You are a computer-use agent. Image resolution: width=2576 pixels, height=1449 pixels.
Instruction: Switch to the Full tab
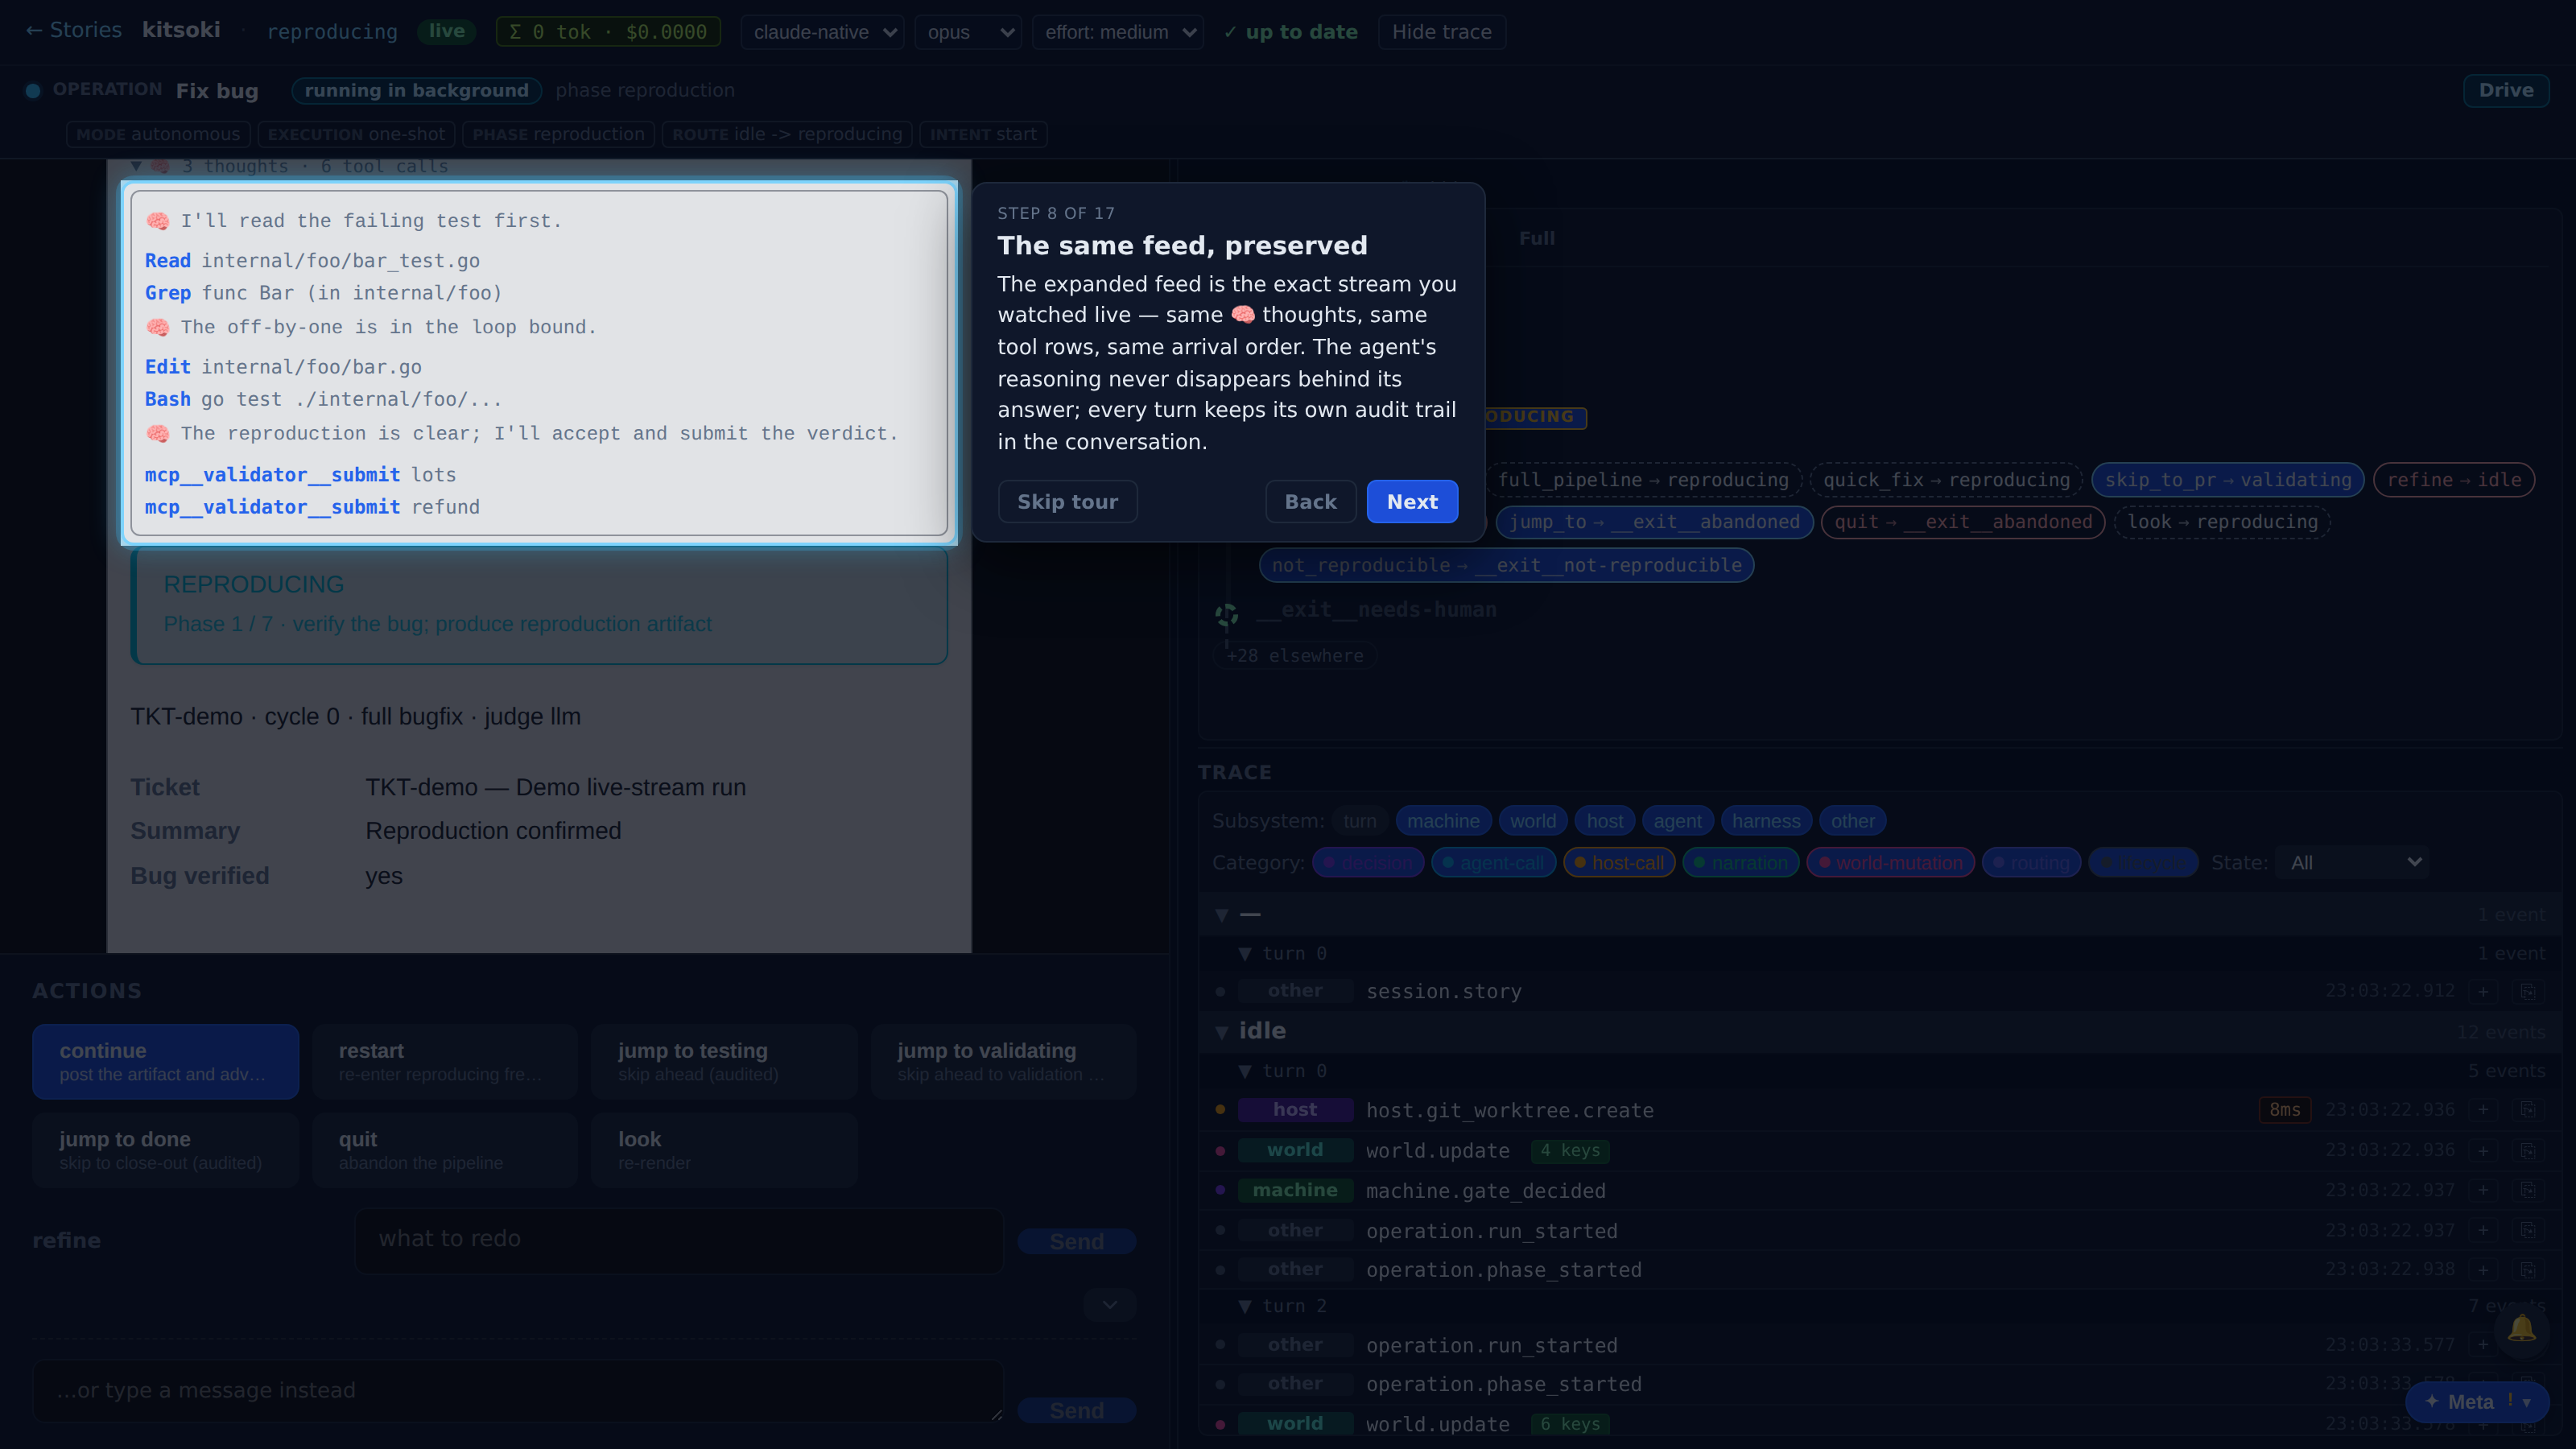[x=1537, y=238]
